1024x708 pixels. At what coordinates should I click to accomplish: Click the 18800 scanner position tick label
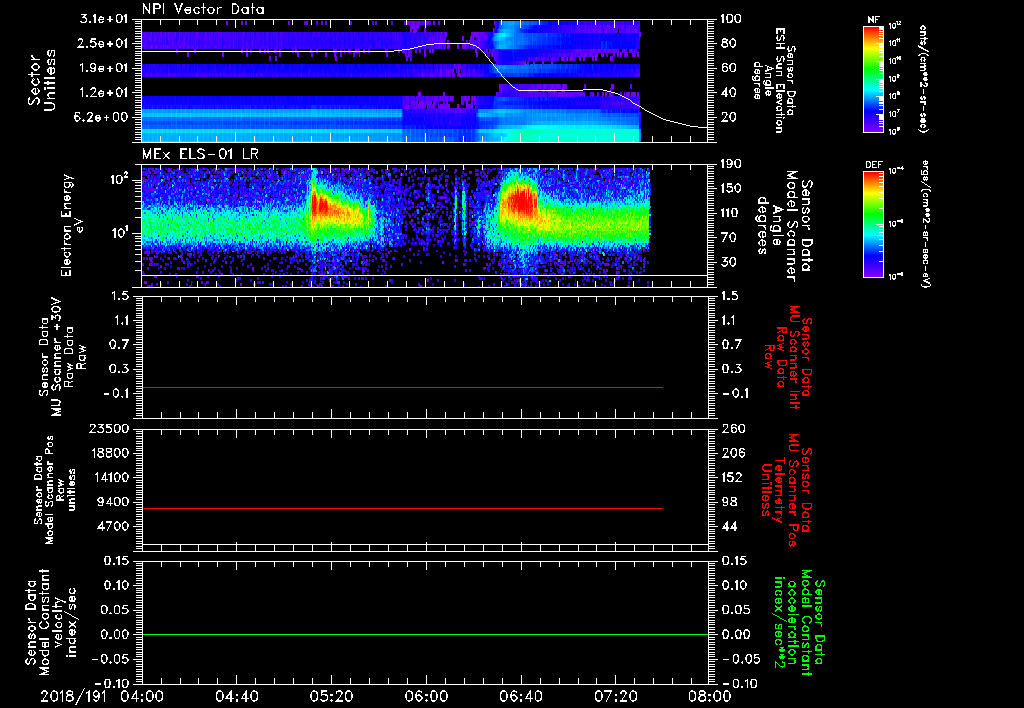(x=109, y=453)
